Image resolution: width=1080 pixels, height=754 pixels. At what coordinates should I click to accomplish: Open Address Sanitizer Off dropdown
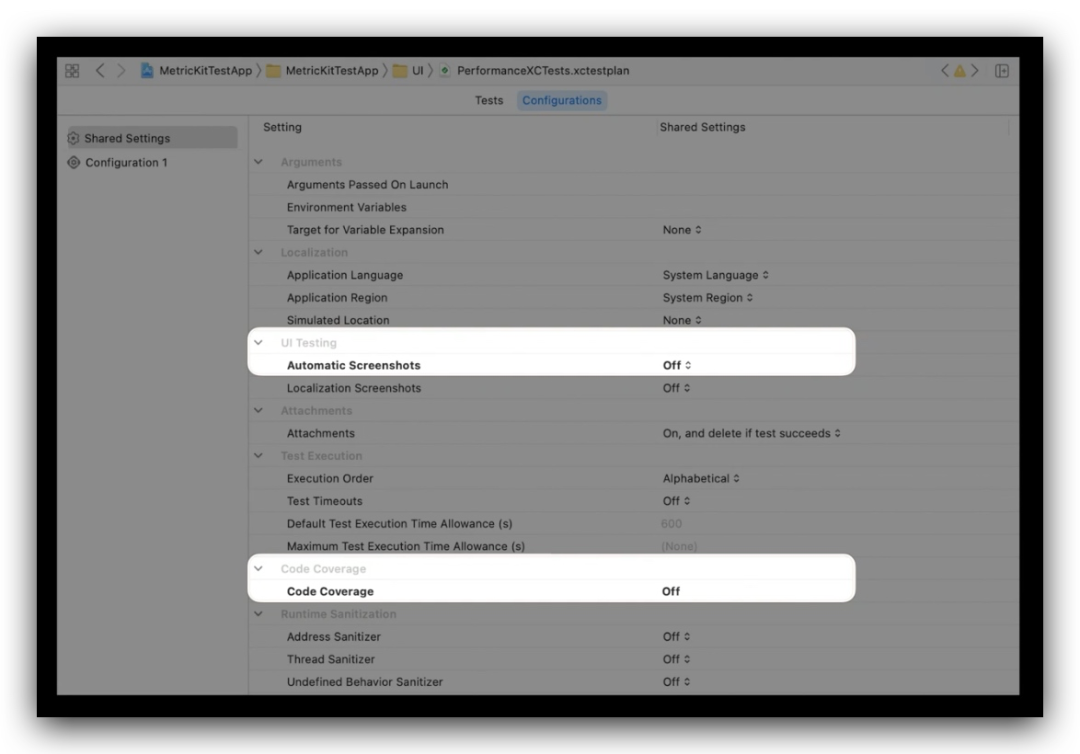click(x=676, y=637)
